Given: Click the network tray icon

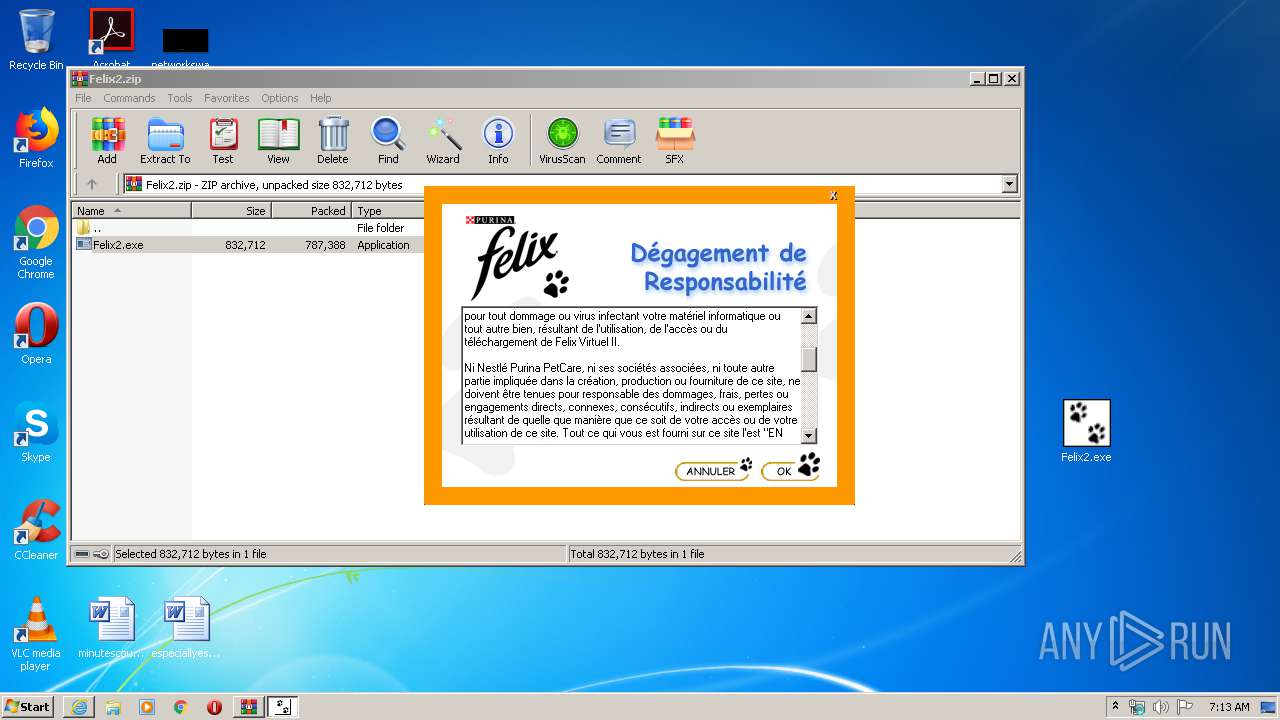Looking at the screenshot, I should 1138,707.
